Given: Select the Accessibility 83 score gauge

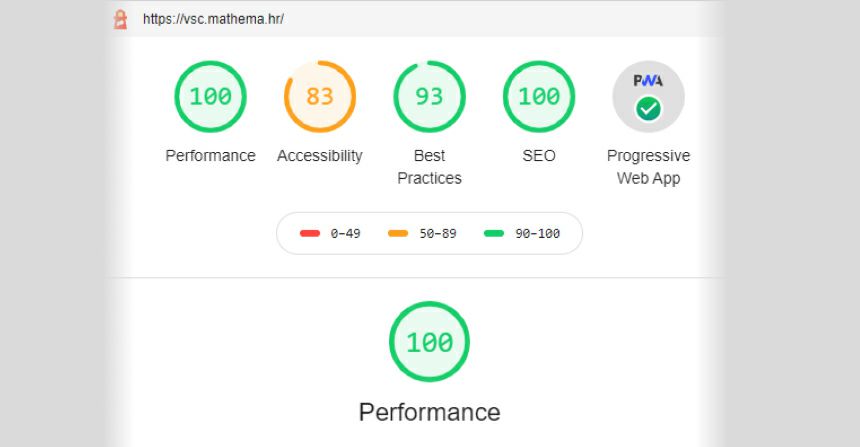Looking at the screenshot, I should [320, 97].
